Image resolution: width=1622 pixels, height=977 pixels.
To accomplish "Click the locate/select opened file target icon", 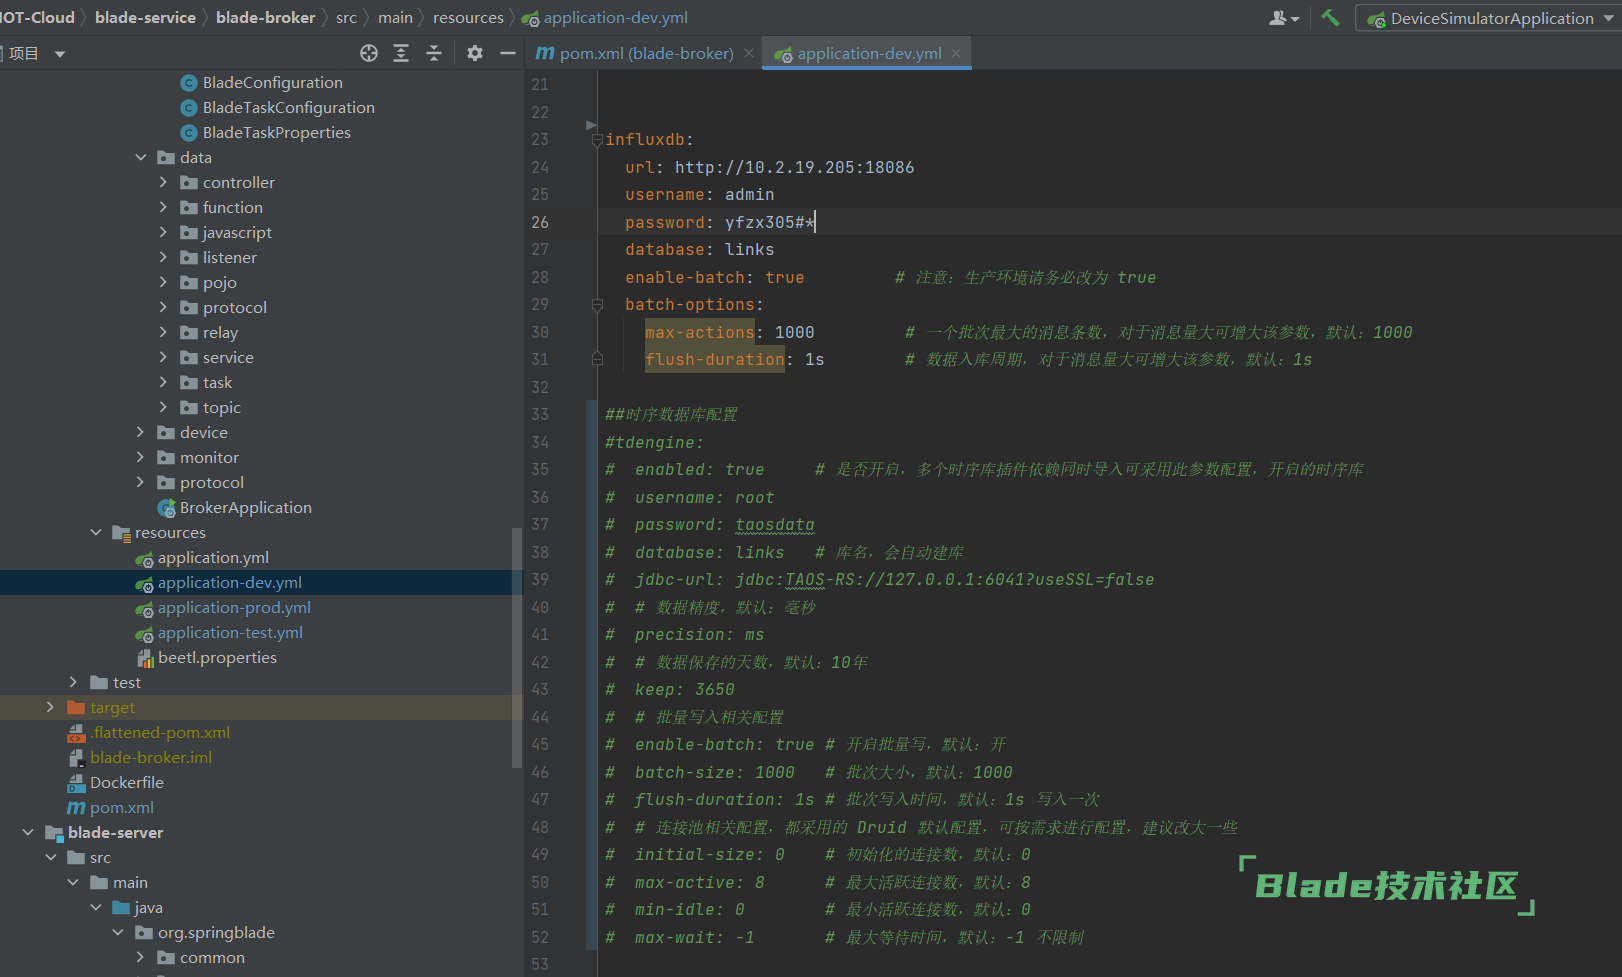I will [369, 53].
